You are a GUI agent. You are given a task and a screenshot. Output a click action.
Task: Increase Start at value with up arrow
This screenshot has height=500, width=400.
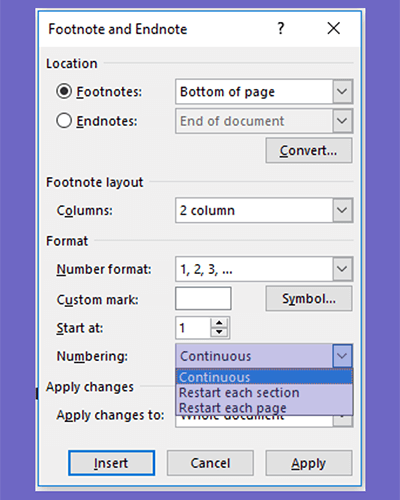click(219, 323)
